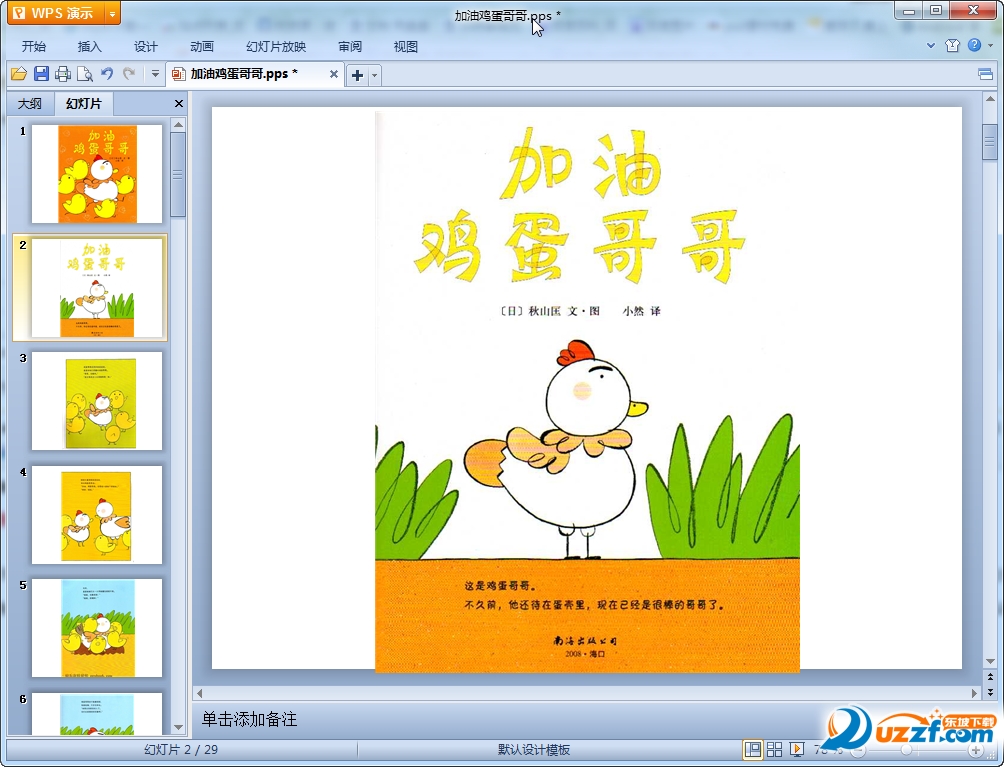Click the PowerPoint file icon on document tab

click(179, 74)
